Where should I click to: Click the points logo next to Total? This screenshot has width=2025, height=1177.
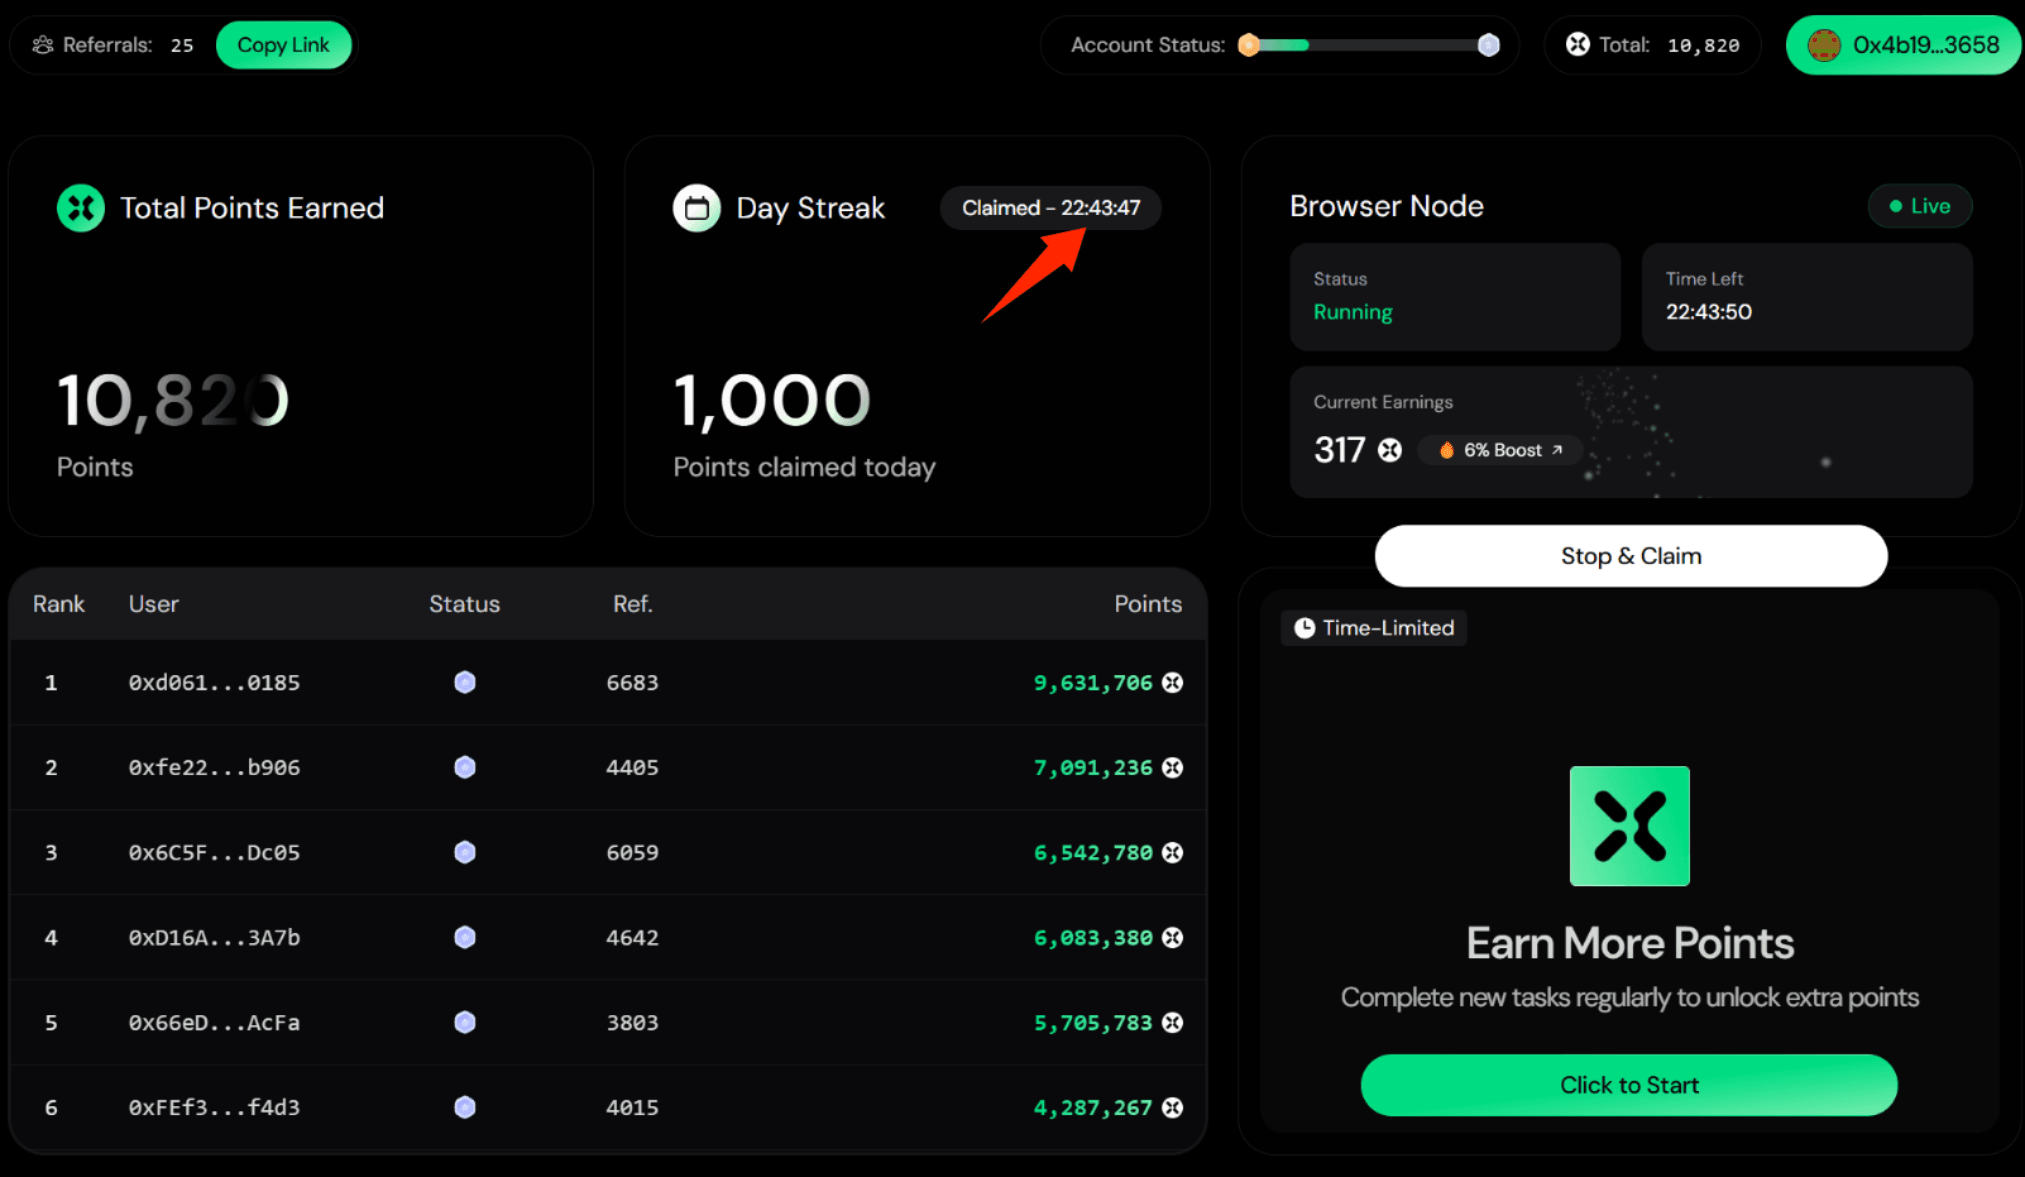1577,45
